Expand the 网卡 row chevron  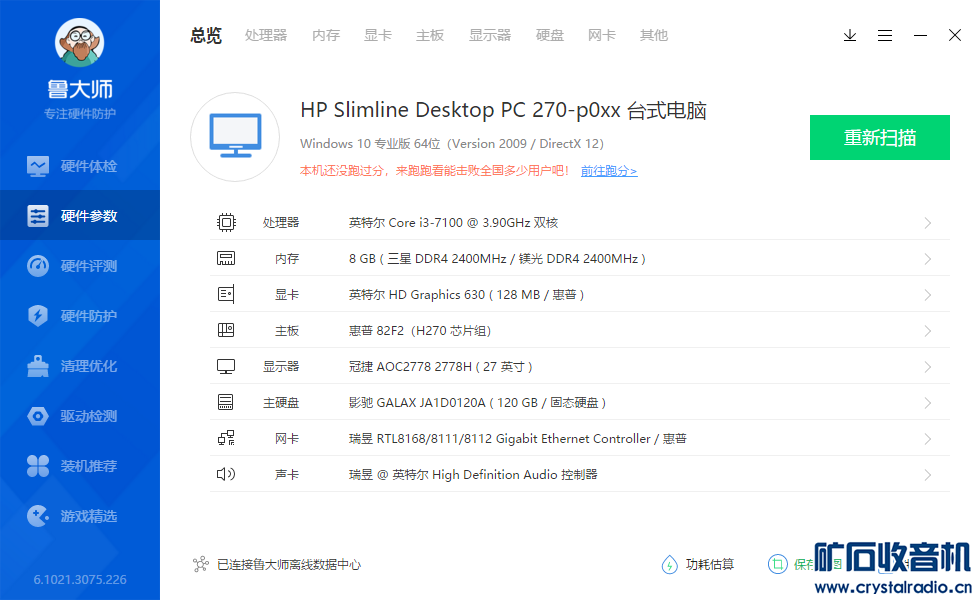click(928, 439)
